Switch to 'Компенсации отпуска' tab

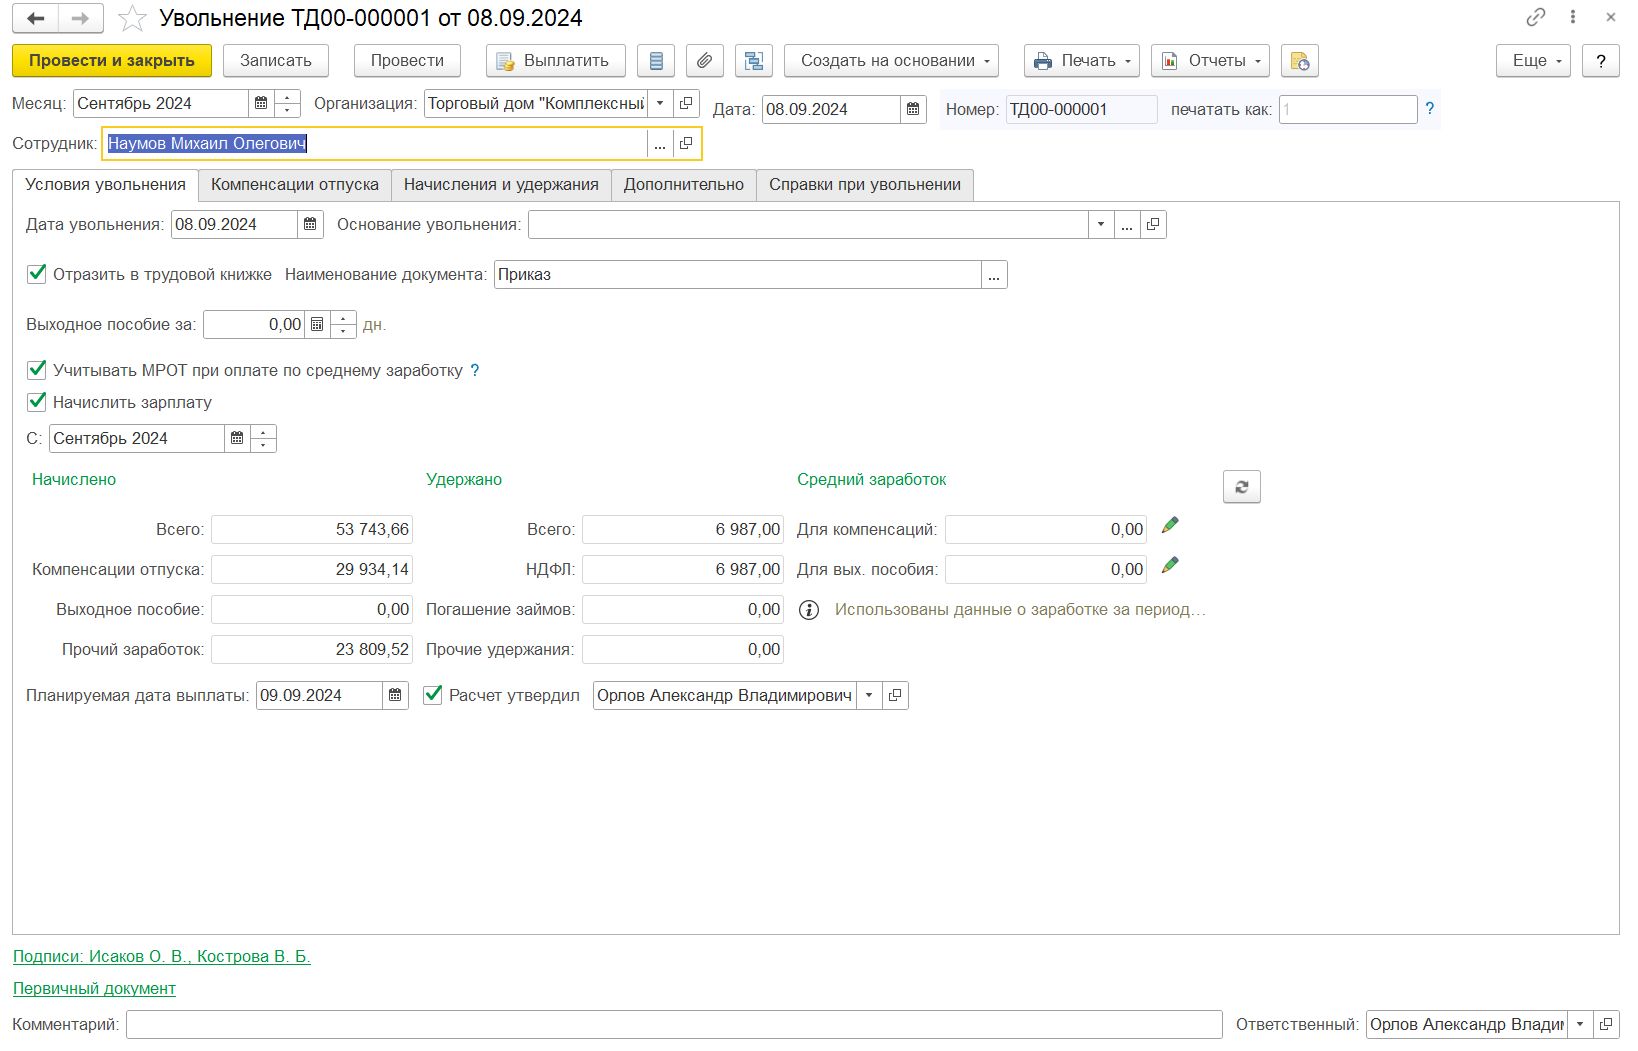[x=295, y=185]
